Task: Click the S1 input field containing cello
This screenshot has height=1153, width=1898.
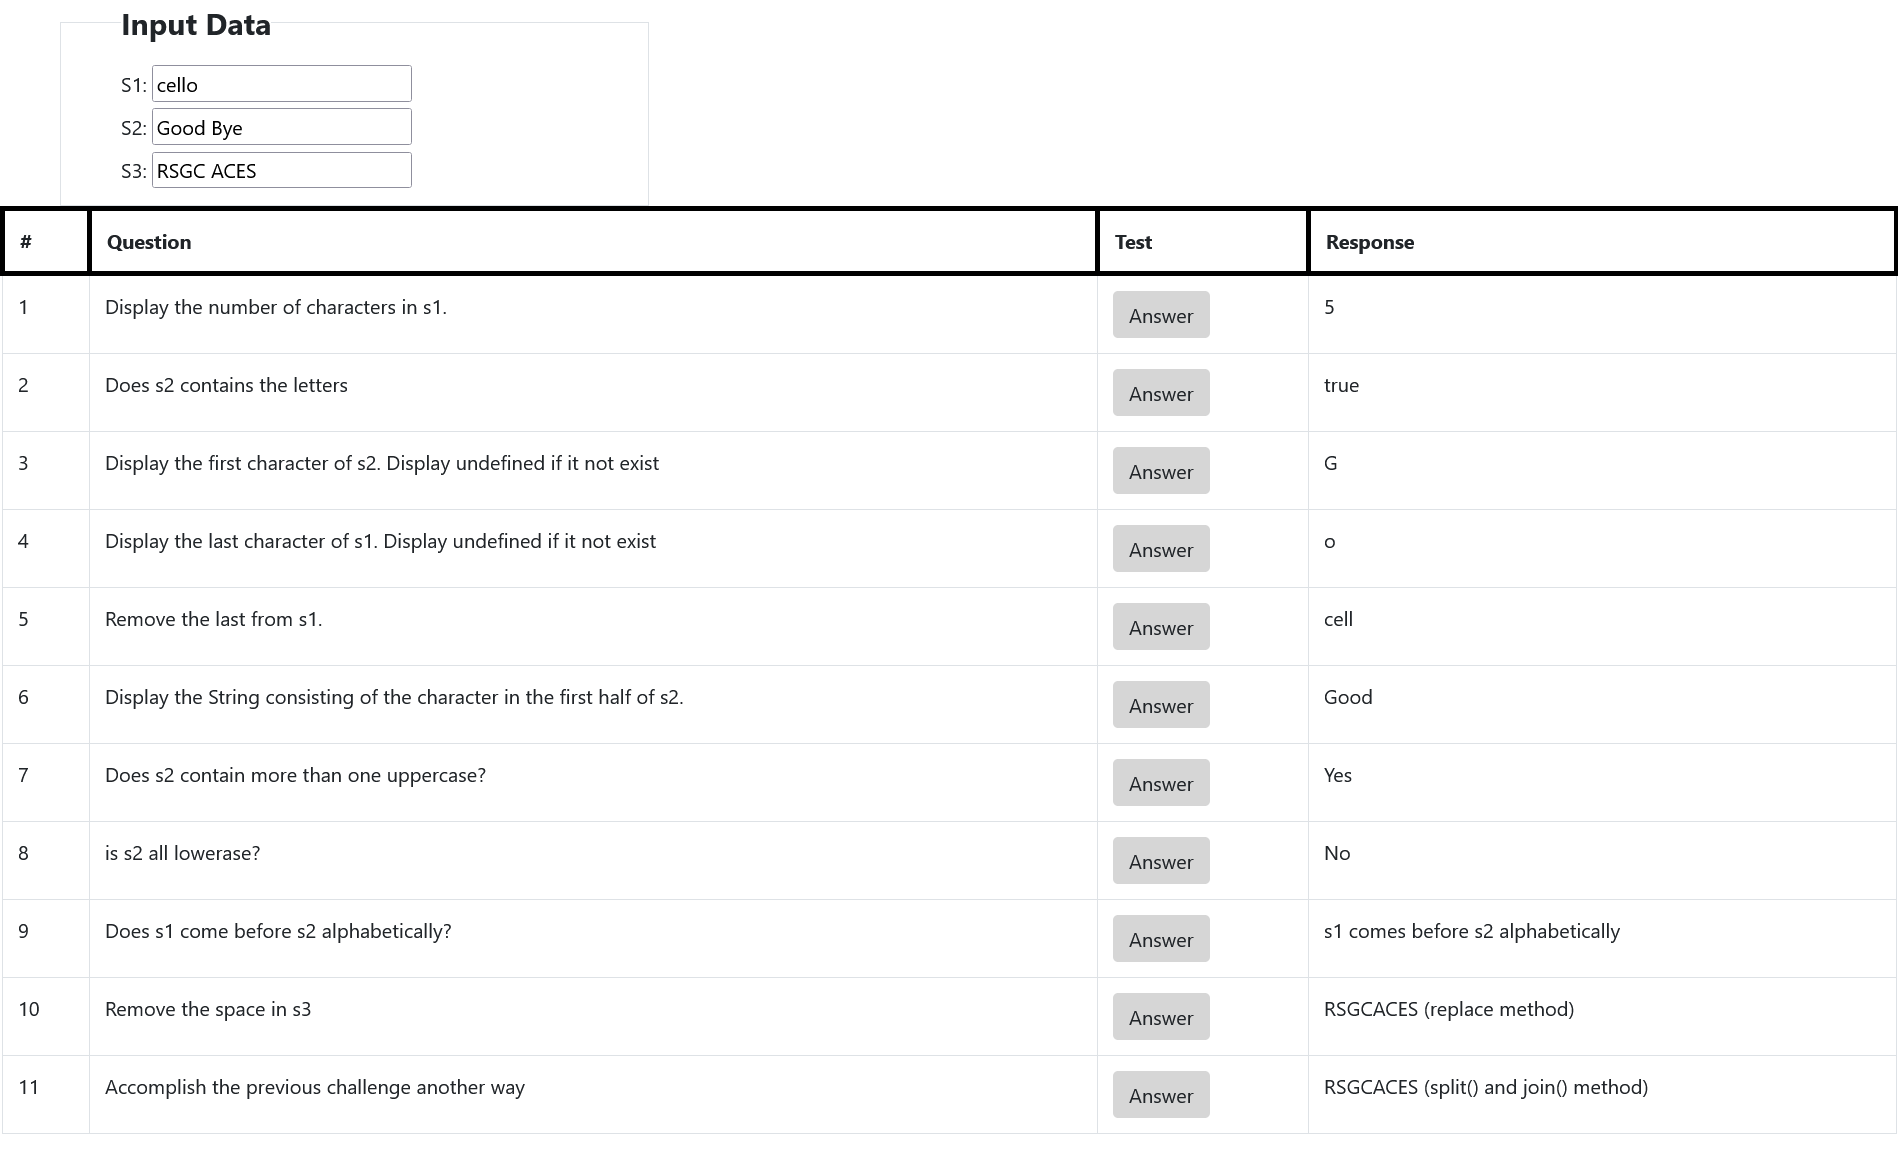Action: click(x=281, y=84)
